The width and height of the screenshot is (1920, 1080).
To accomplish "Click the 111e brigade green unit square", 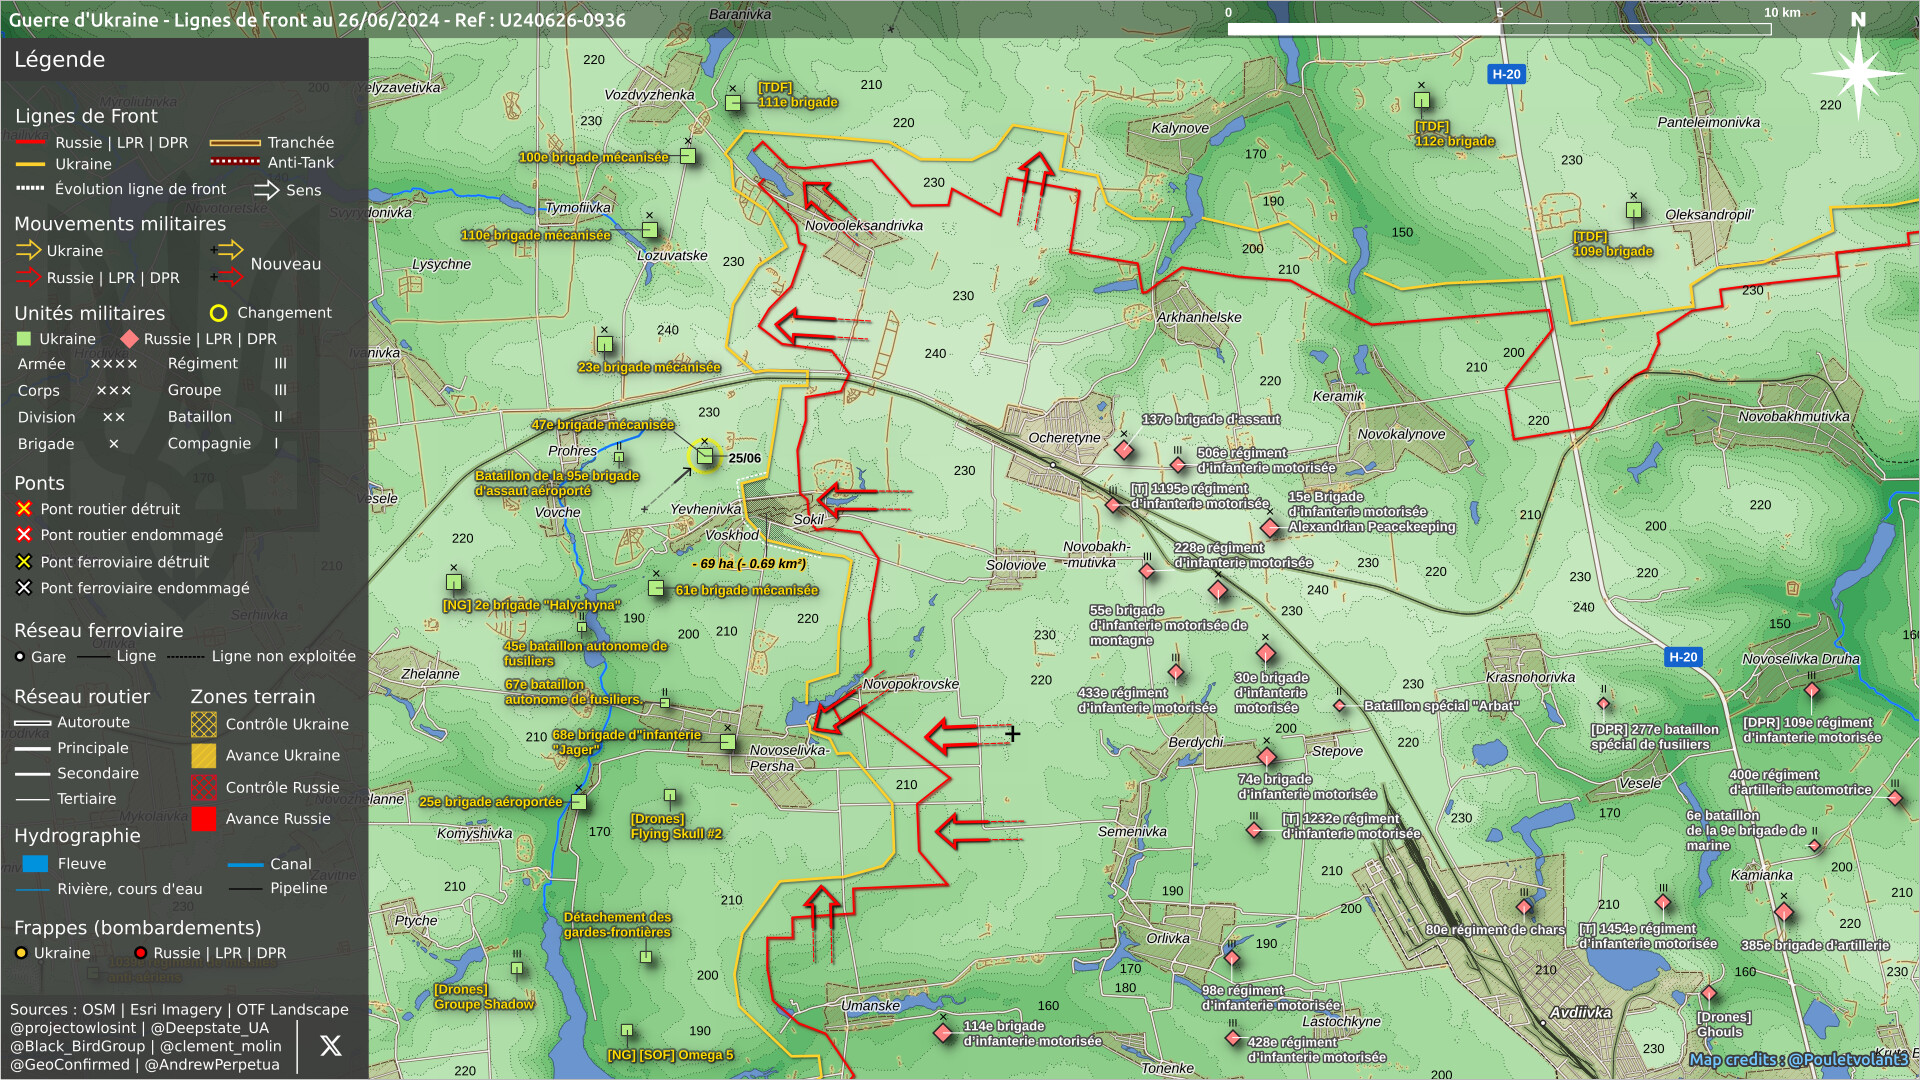I will coord(733,103).
